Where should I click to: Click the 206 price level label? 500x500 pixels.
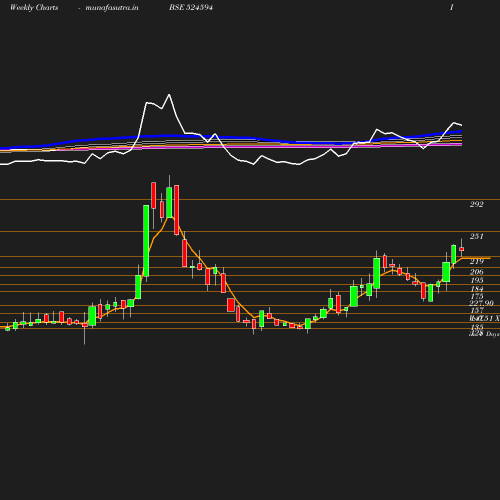(476, 272)
